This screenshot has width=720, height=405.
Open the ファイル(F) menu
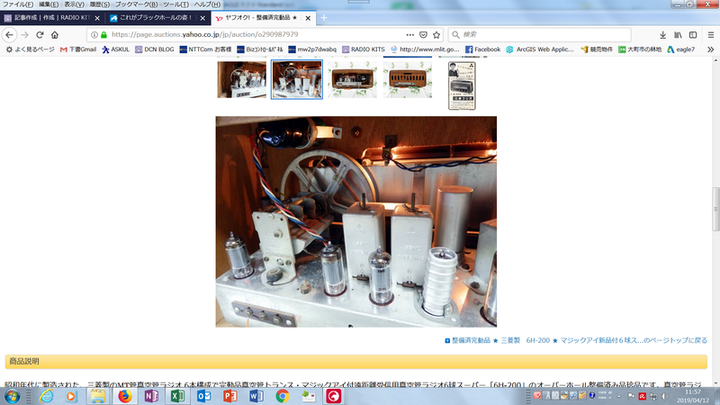(18, 4)
